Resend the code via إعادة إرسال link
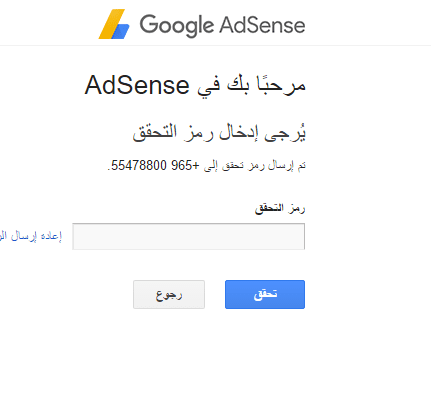Image resolution: width=431 pixels, height=401 pixels. point(31,236)
